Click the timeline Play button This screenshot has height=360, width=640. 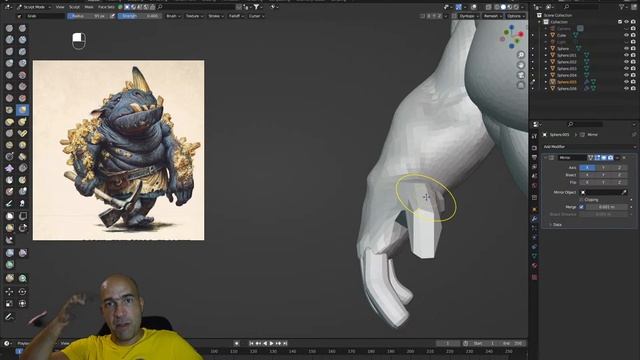click(271, 343)
